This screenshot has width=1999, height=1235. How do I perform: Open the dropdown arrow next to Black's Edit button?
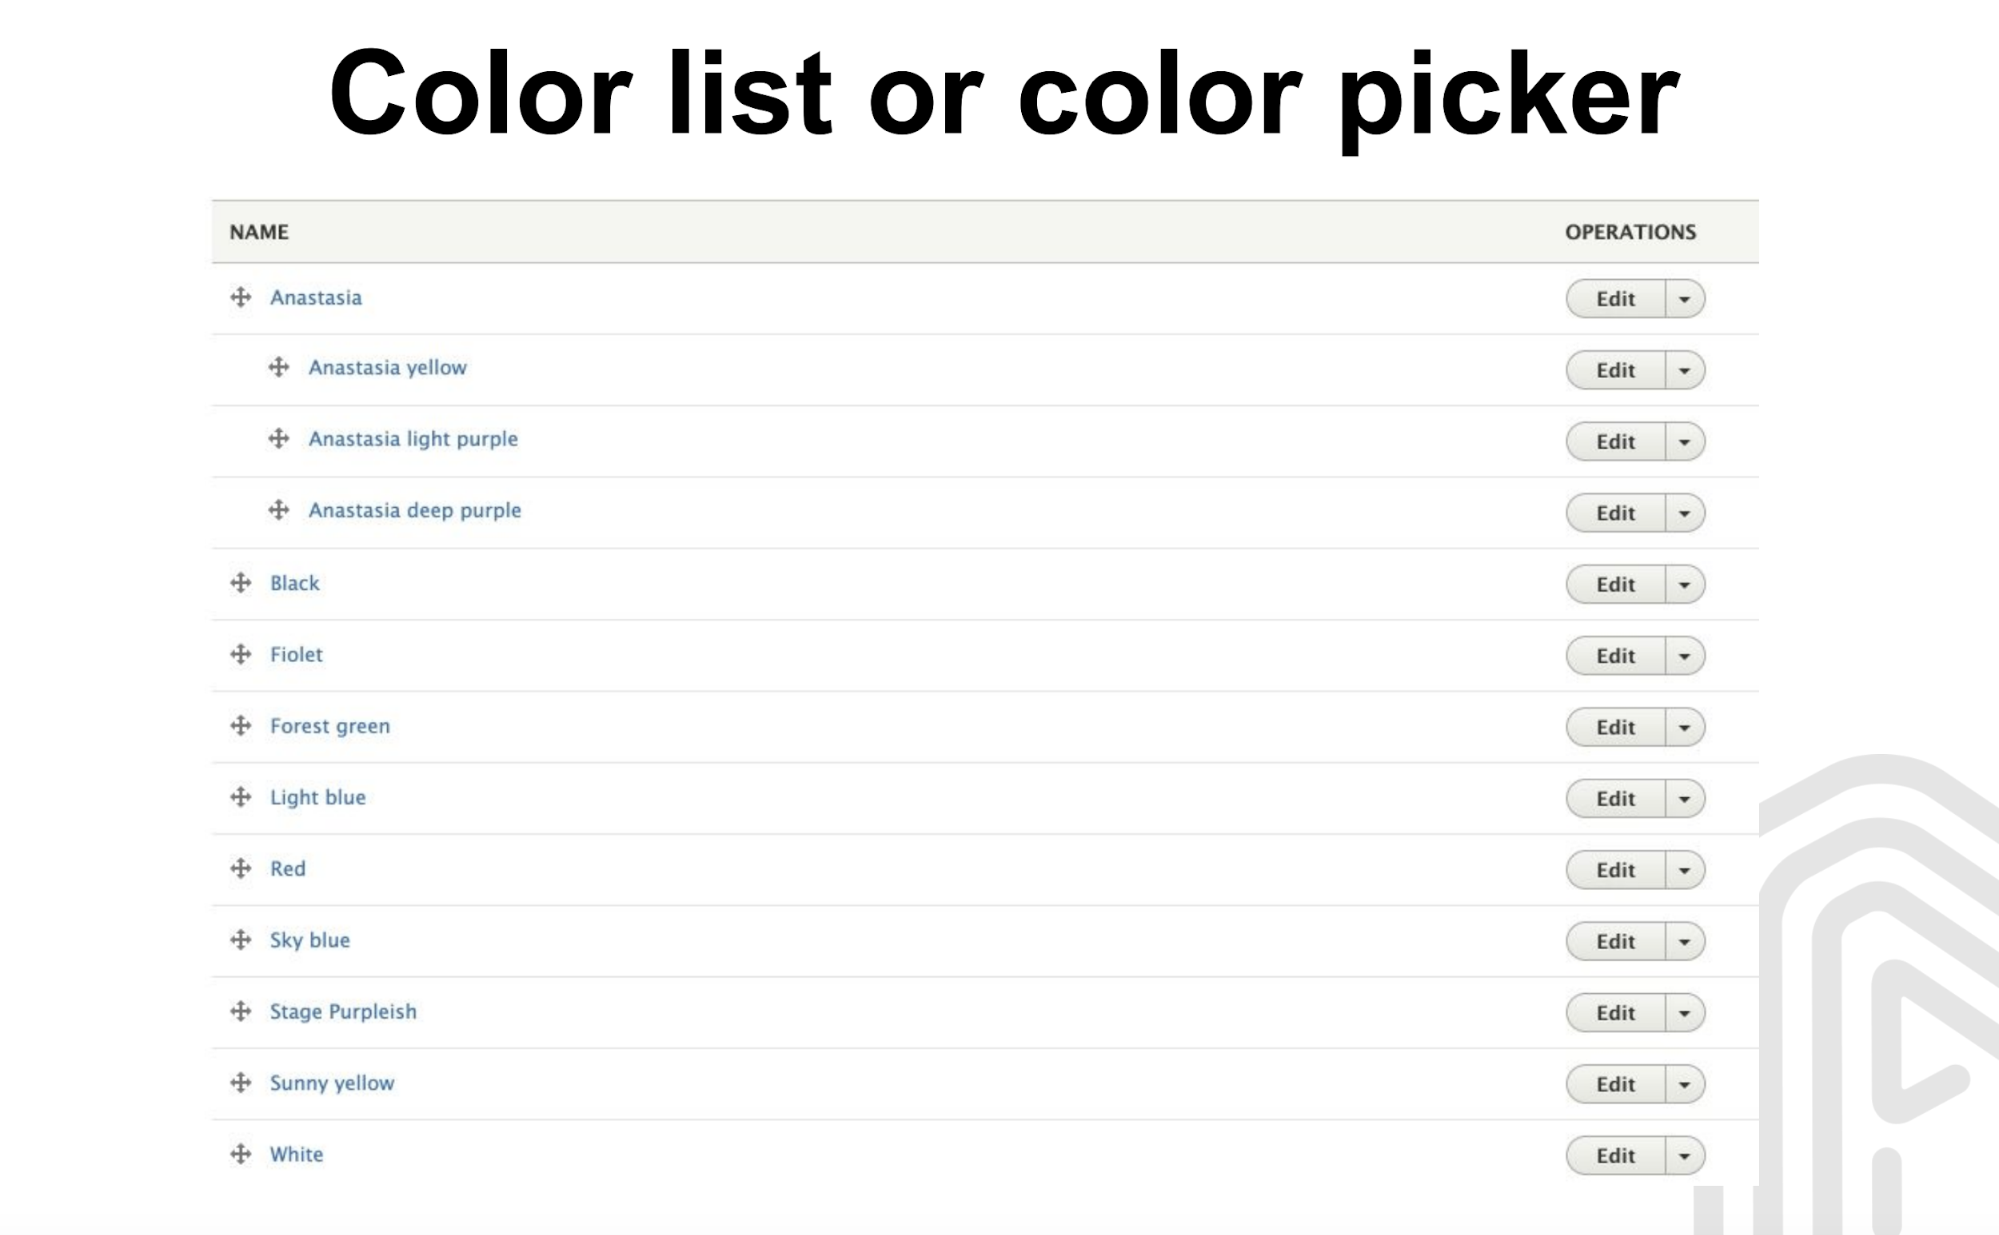pos(1686,584)
